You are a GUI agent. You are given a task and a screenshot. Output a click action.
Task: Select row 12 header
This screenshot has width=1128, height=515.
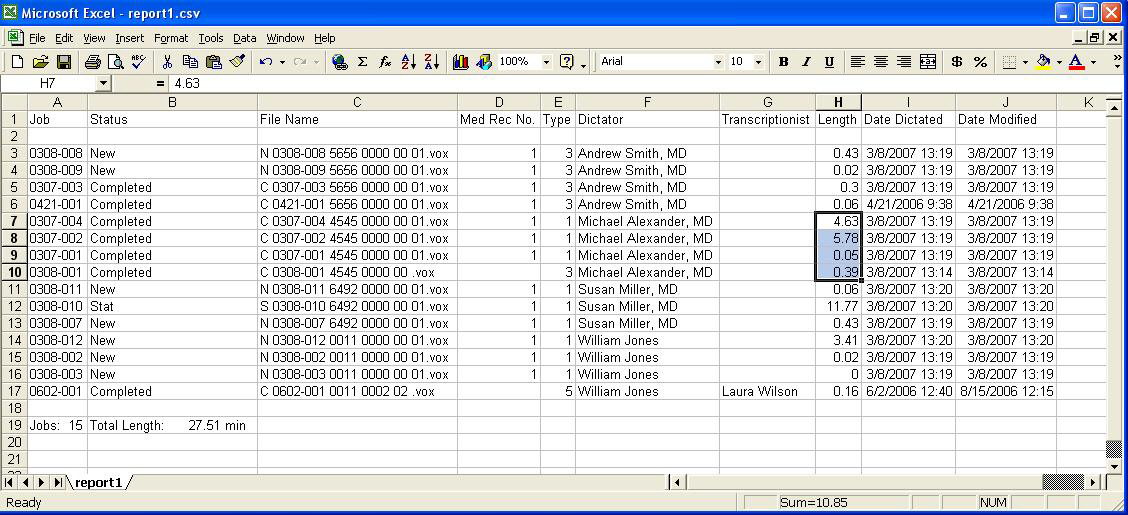(14, 306)
